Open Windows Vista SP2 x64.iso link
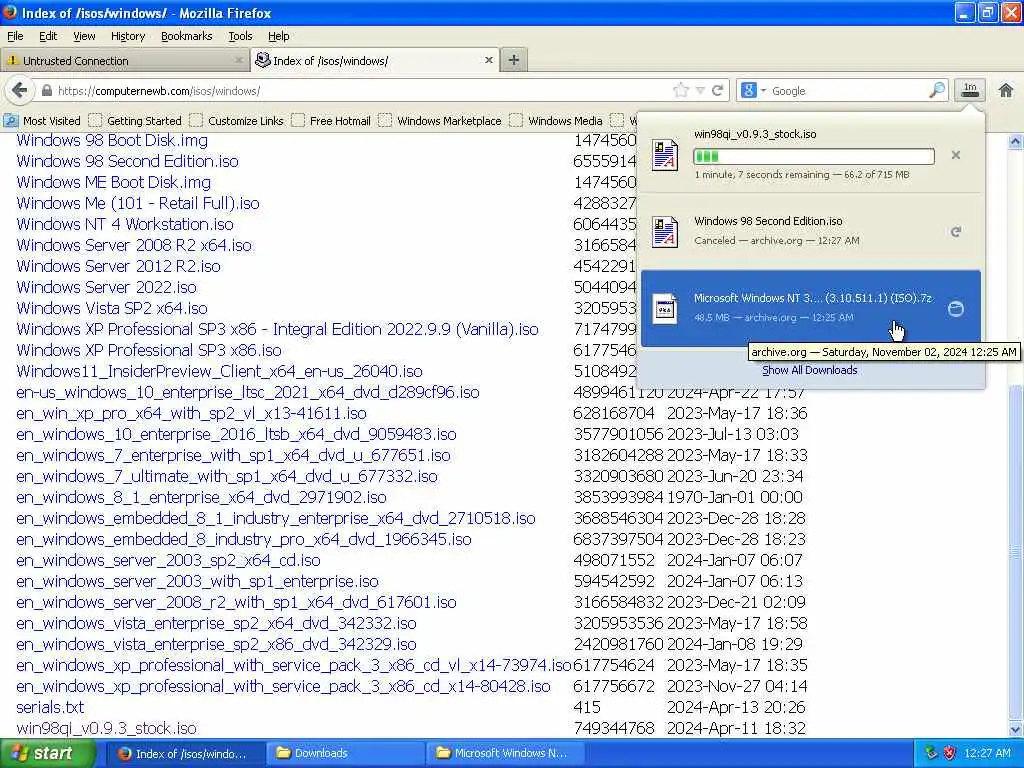The width and height of the screenshot is (1024, 768). 112,308
